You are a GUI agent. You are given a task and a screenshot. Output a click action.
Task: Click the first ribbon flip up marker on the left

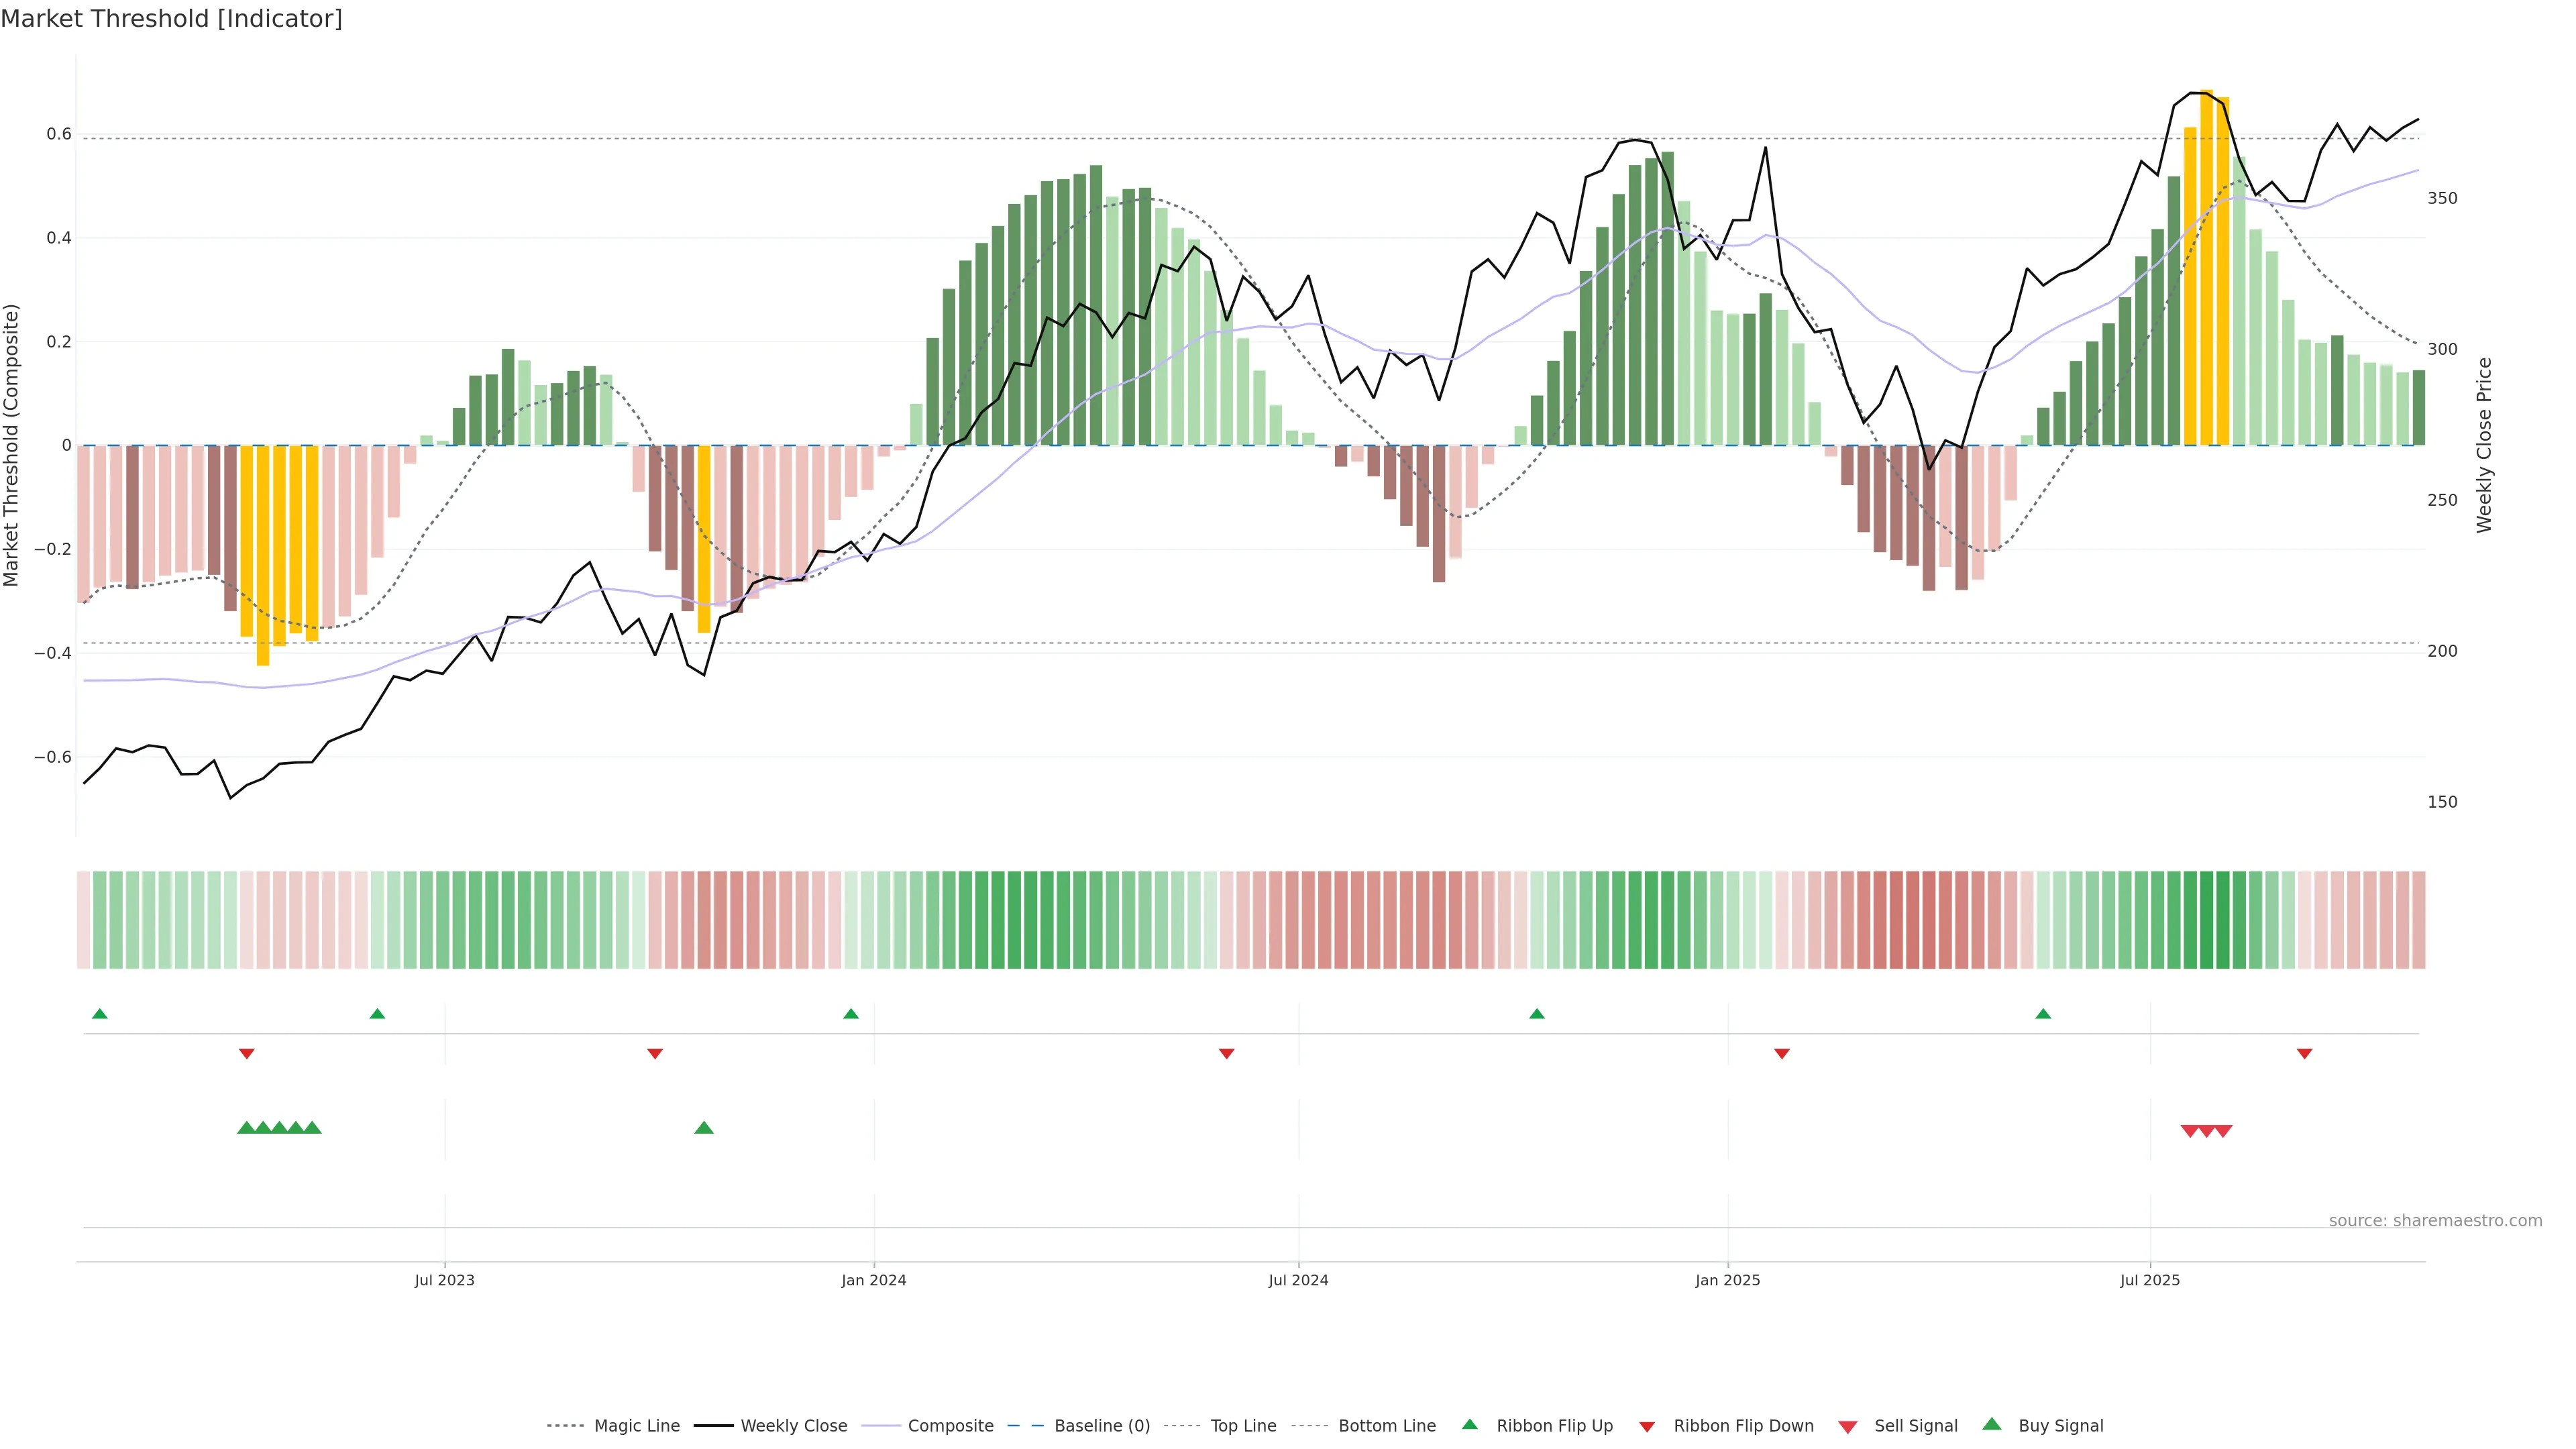[x=100, y=1014]
